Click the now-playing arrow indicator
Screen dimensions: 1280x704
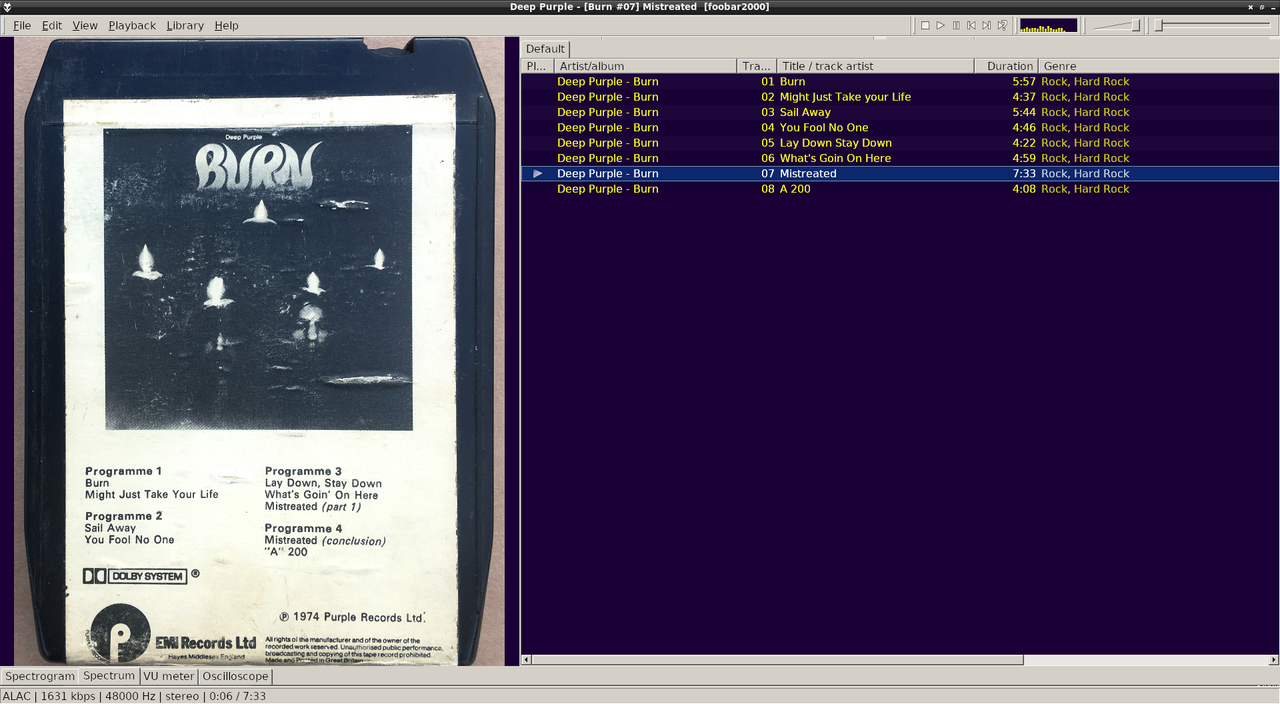(x=537, y=173)
